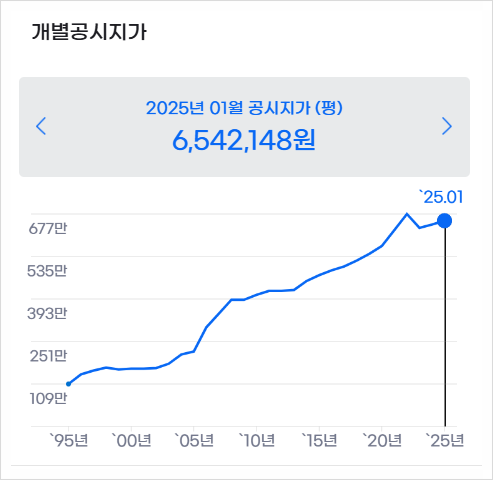Click the `10년 x-axis label
This screenshot has width=493, height=480.
257,440
